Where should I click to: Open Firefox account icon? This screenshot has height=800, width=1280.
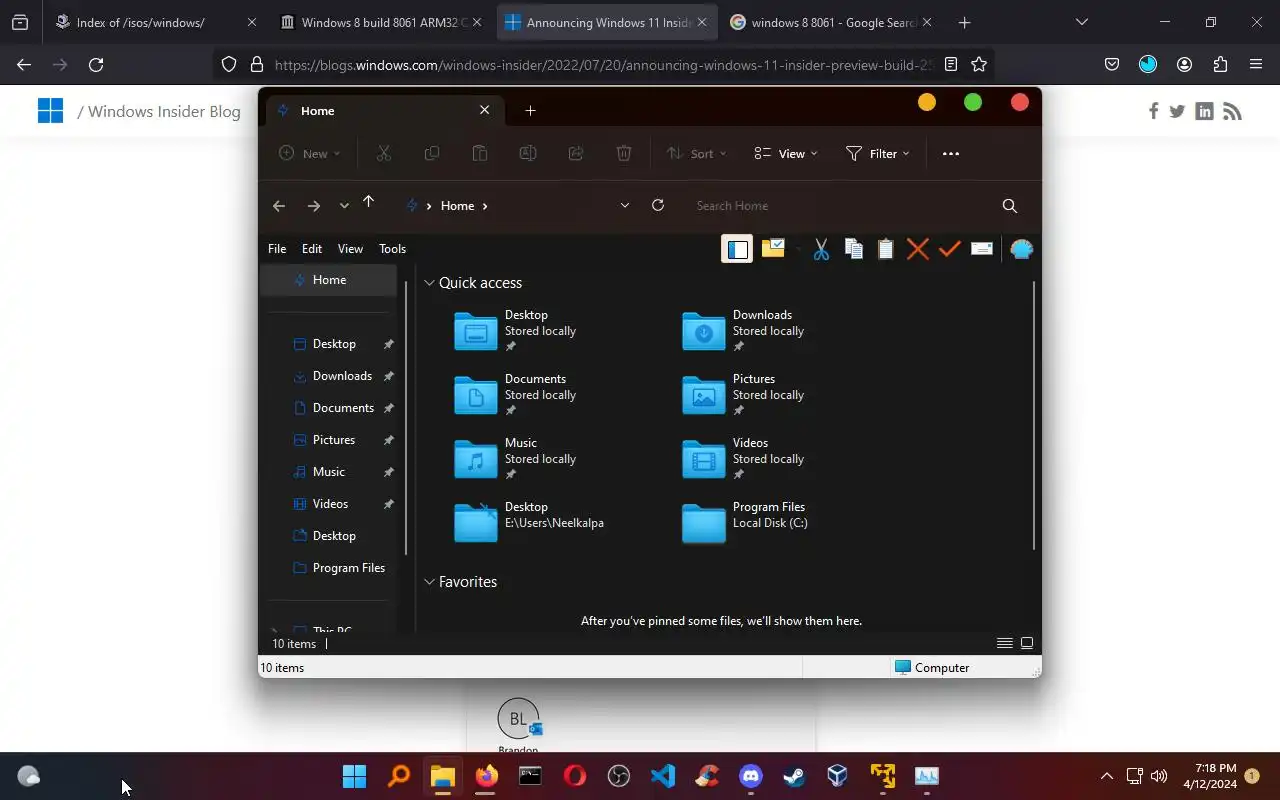(x=1184, y=64)
